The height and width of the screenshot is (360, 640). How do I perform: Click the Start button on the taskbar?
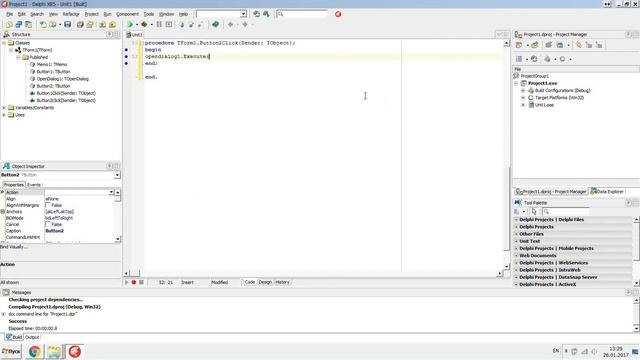click(x=11, y=351)
